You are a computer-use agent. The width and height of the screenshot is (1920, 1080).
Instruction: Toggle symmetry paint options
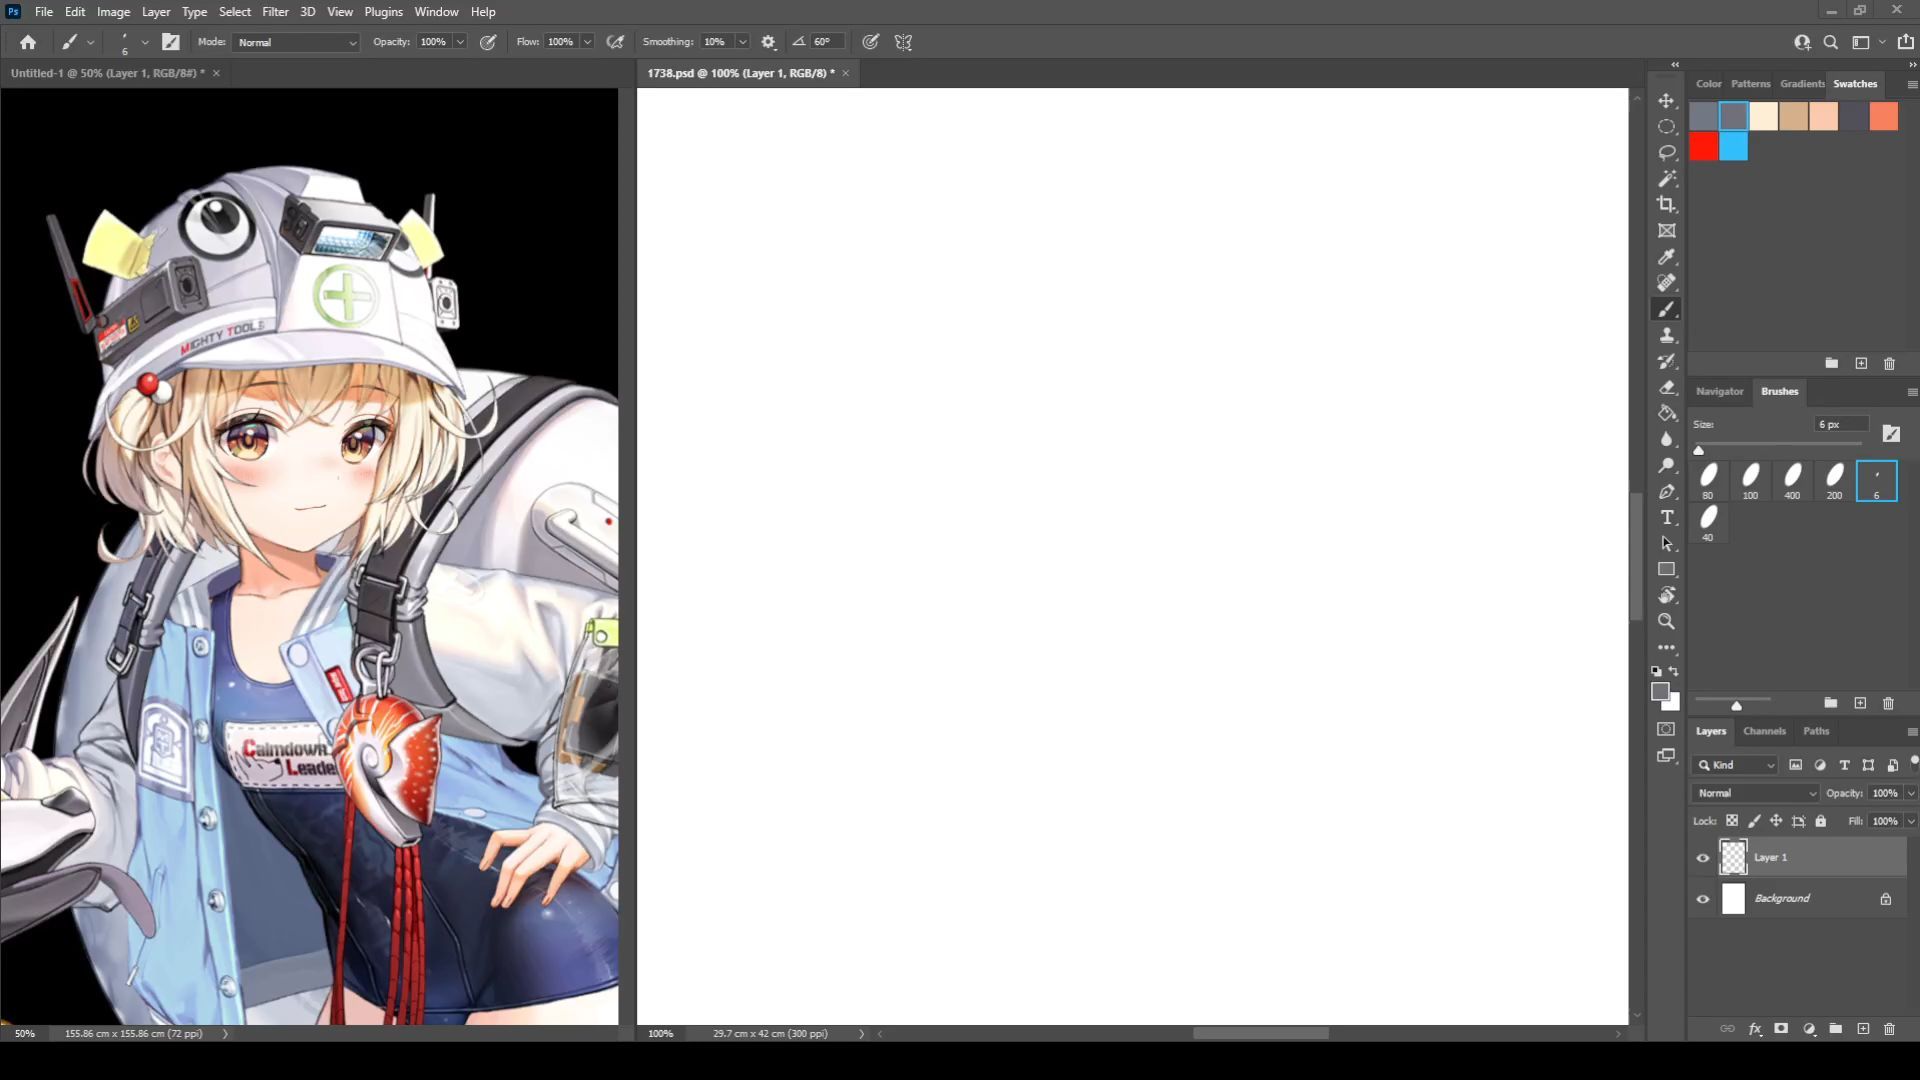coord(903,42)
